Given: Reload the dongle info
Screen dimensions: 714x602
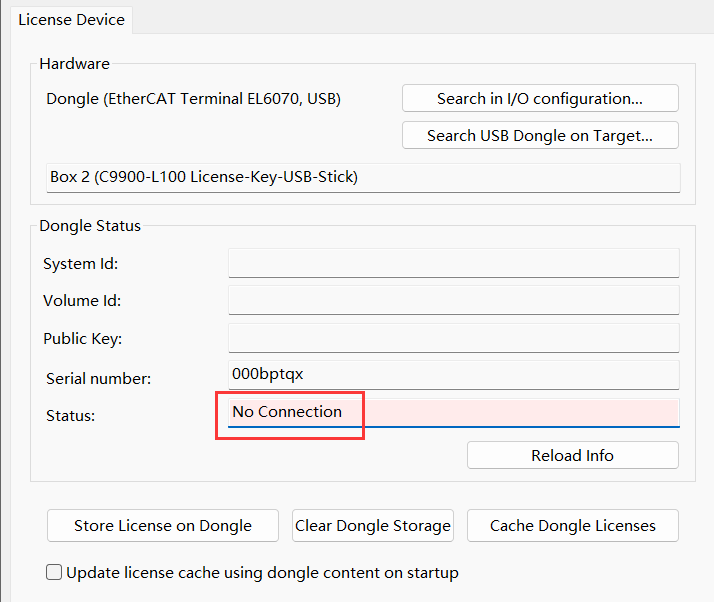Looking at the screenshot, I should (x=572, y=455).
